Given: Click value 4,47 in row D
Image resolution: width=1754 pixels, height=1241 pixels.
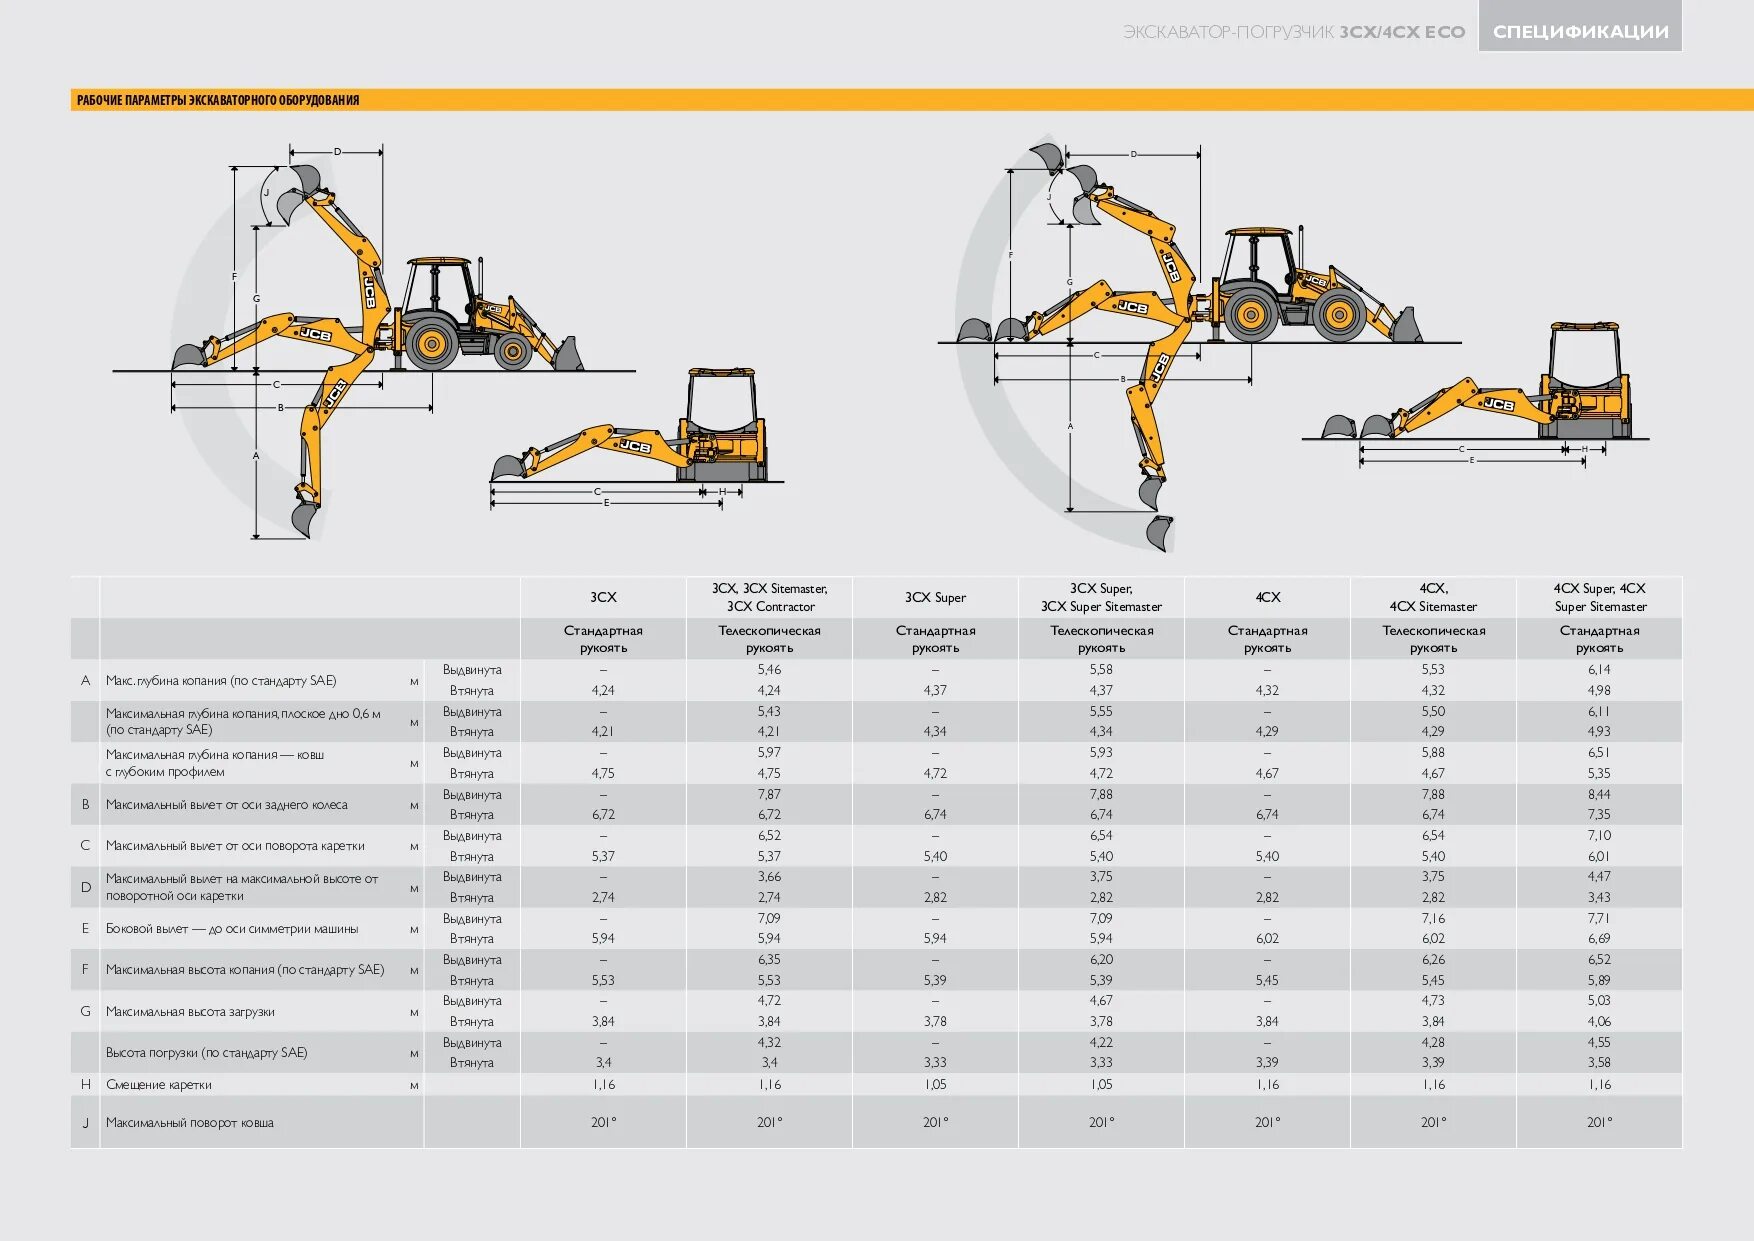Looking at the screenshot, I should (1599, 876).
